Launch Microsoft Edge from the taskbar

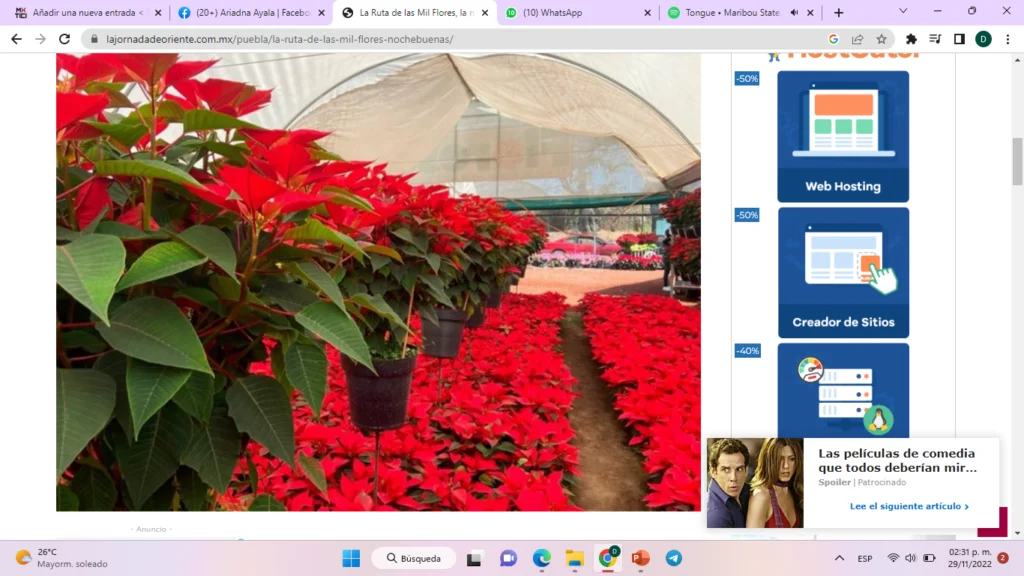click(x=541, y=558)
